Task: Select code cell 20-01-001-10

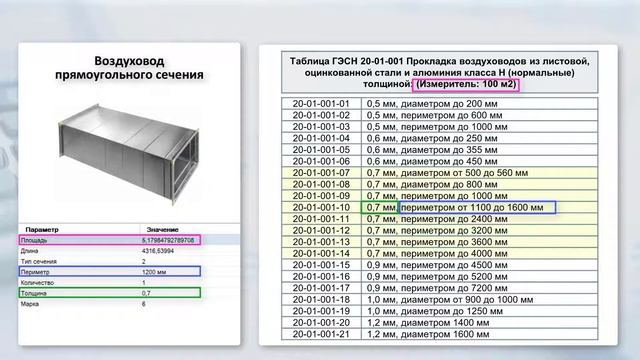Action: tap(321, 207)
